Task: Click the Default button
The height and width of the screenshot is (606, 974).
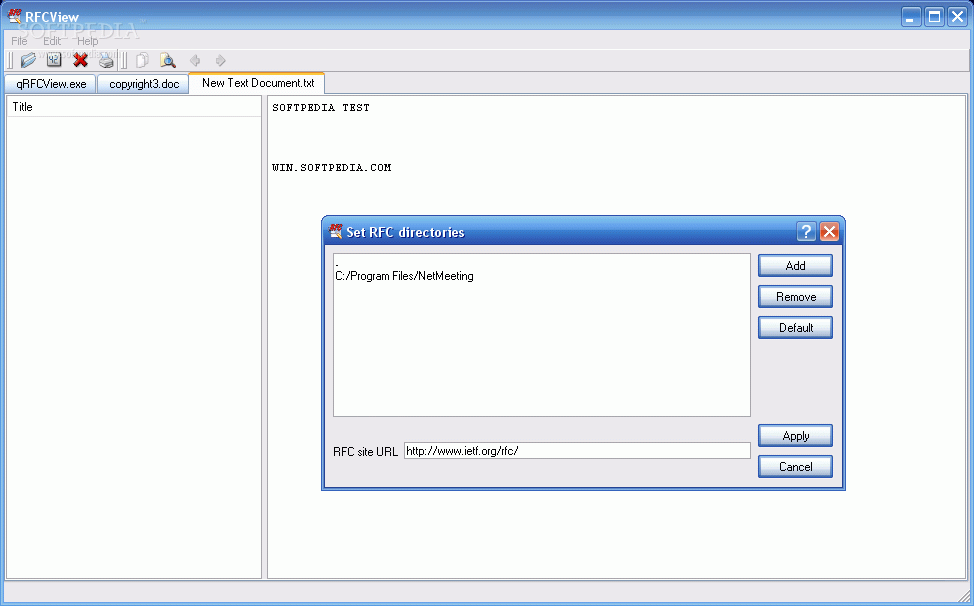Action: click(x=795, y=328)
